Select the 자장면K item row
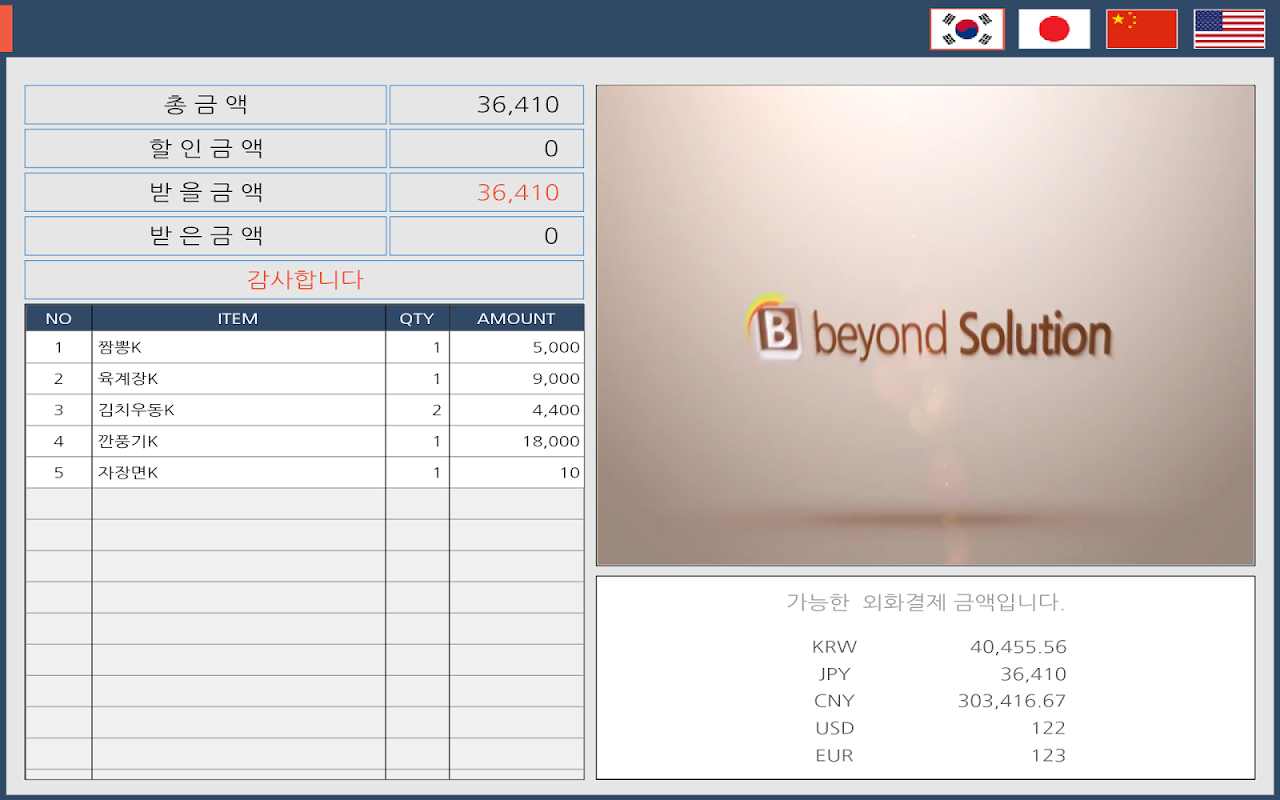The width and height of the screenshot is (1280, 800). click(x=304, y=473)
